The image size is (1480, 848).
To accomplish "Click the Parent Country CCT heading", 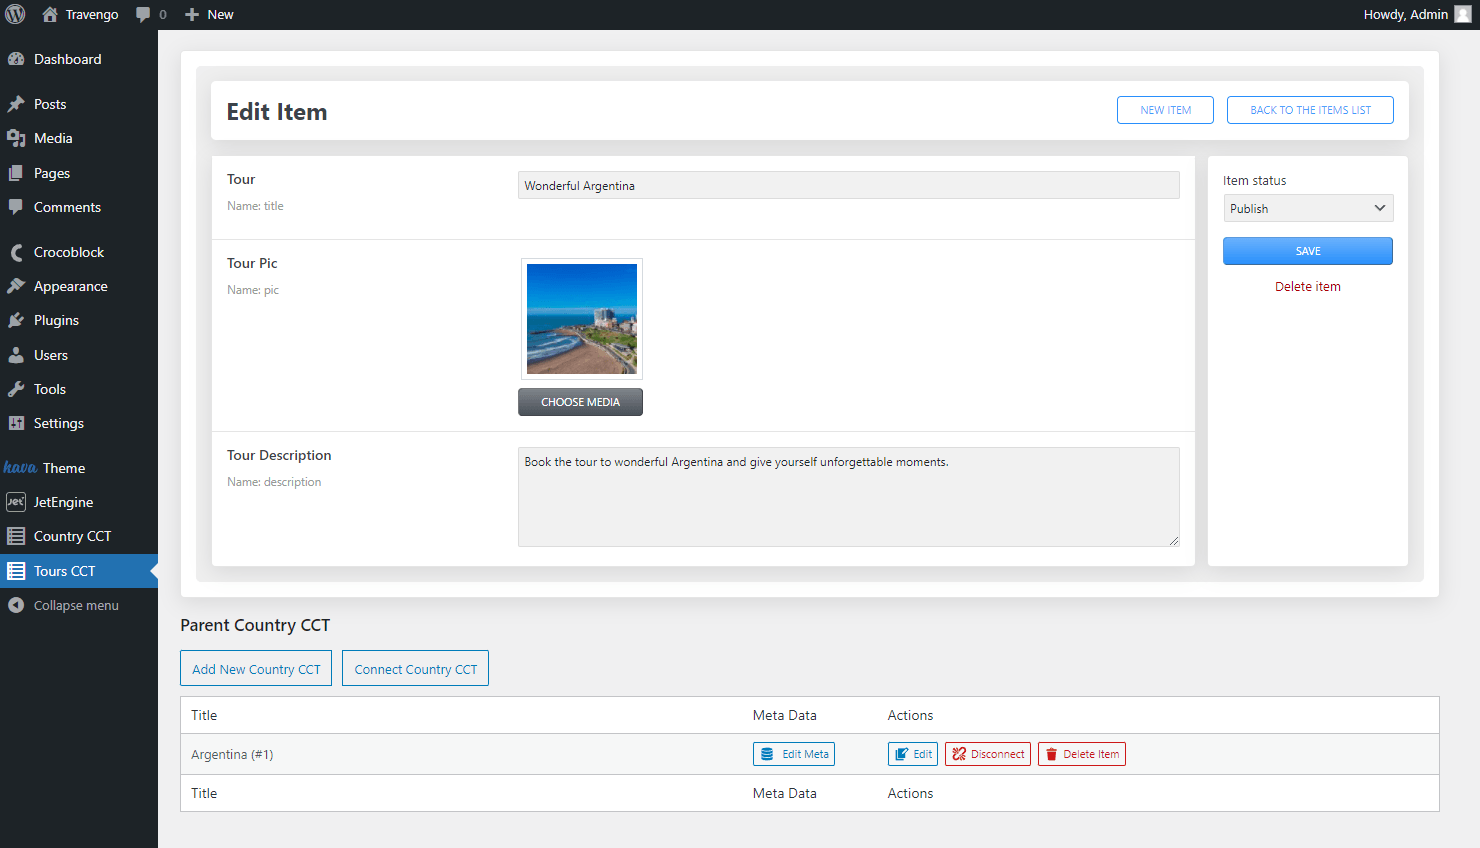I will (x=255, y=625).
